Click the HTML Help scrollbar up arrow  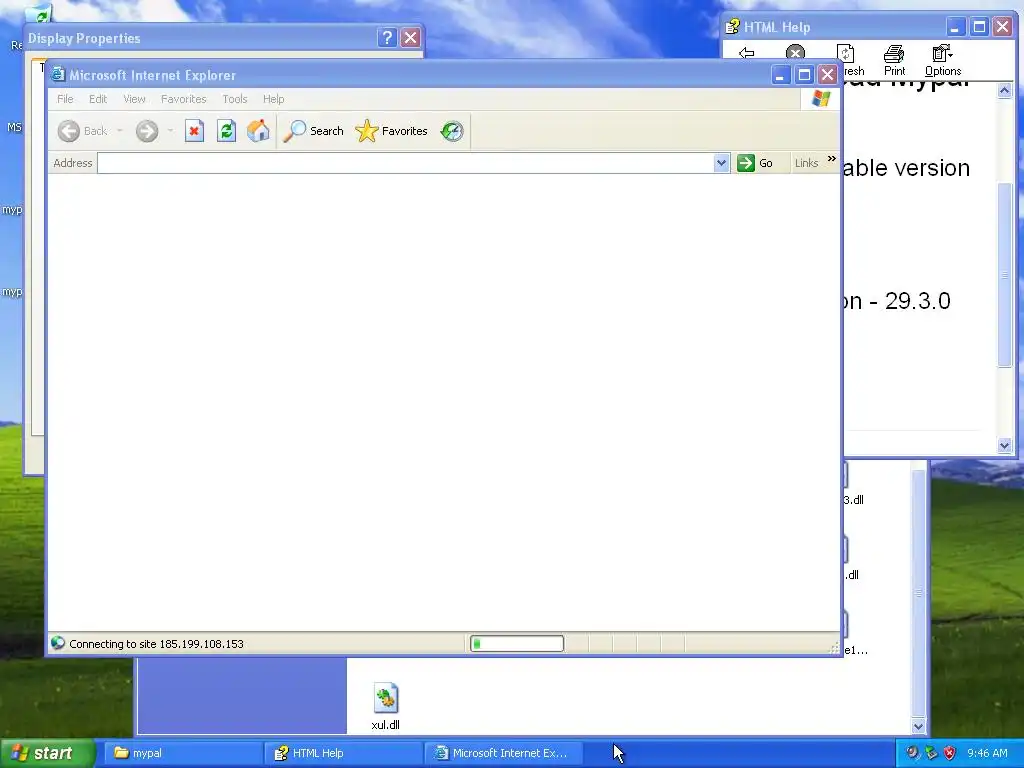pos(1004,91)
